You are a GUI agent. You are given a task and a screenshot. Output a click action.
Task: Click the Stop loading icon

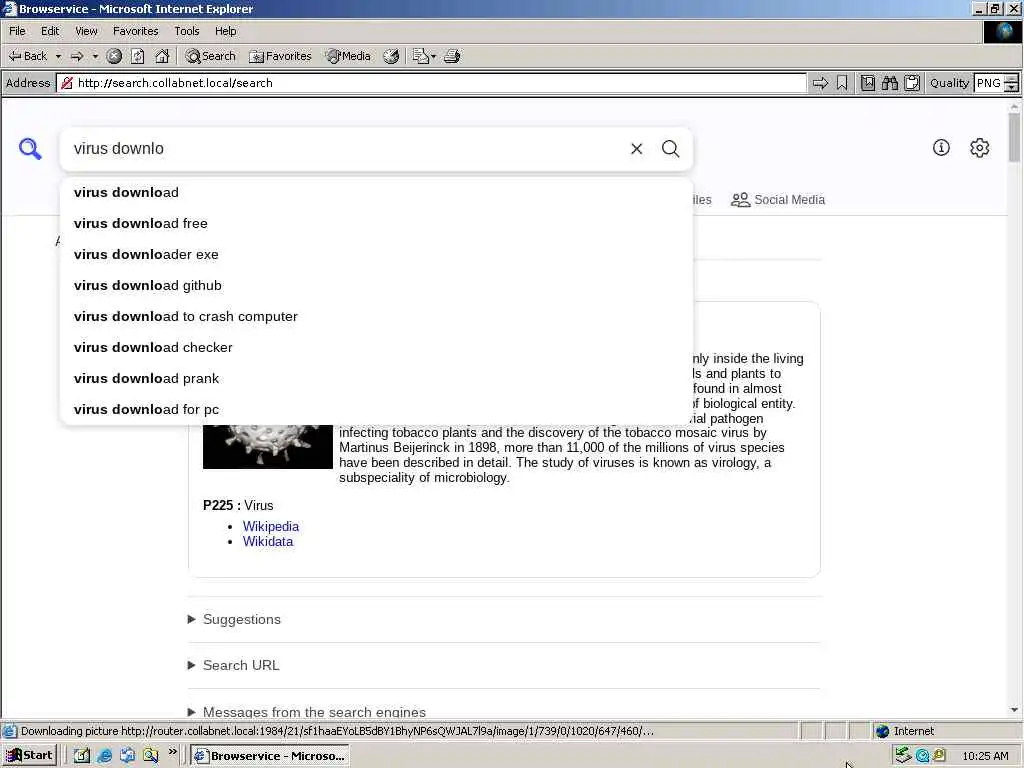[x=114, y=56]
